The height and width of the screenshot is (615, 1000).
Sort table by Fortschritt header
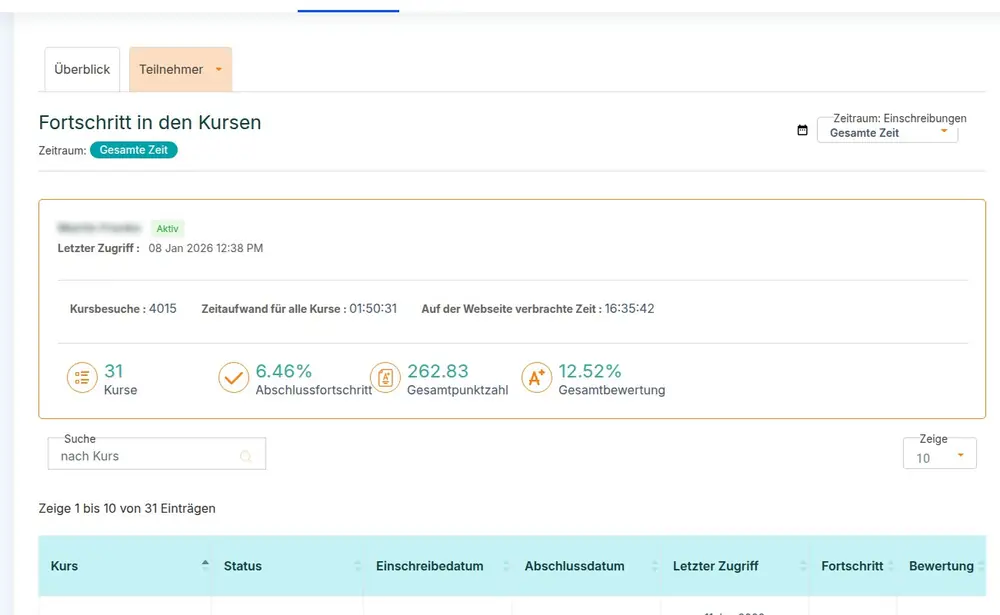(852, 566)
